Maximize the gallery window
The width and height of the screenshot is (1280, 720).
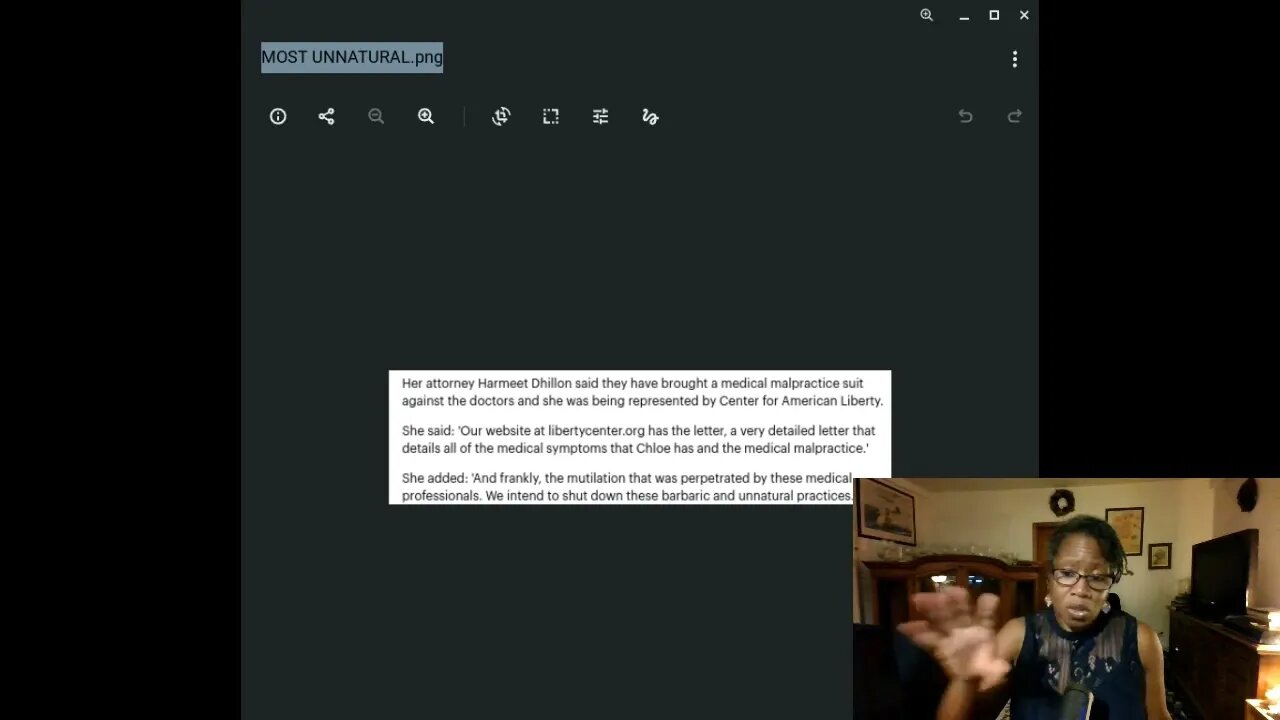coord(994,15)
